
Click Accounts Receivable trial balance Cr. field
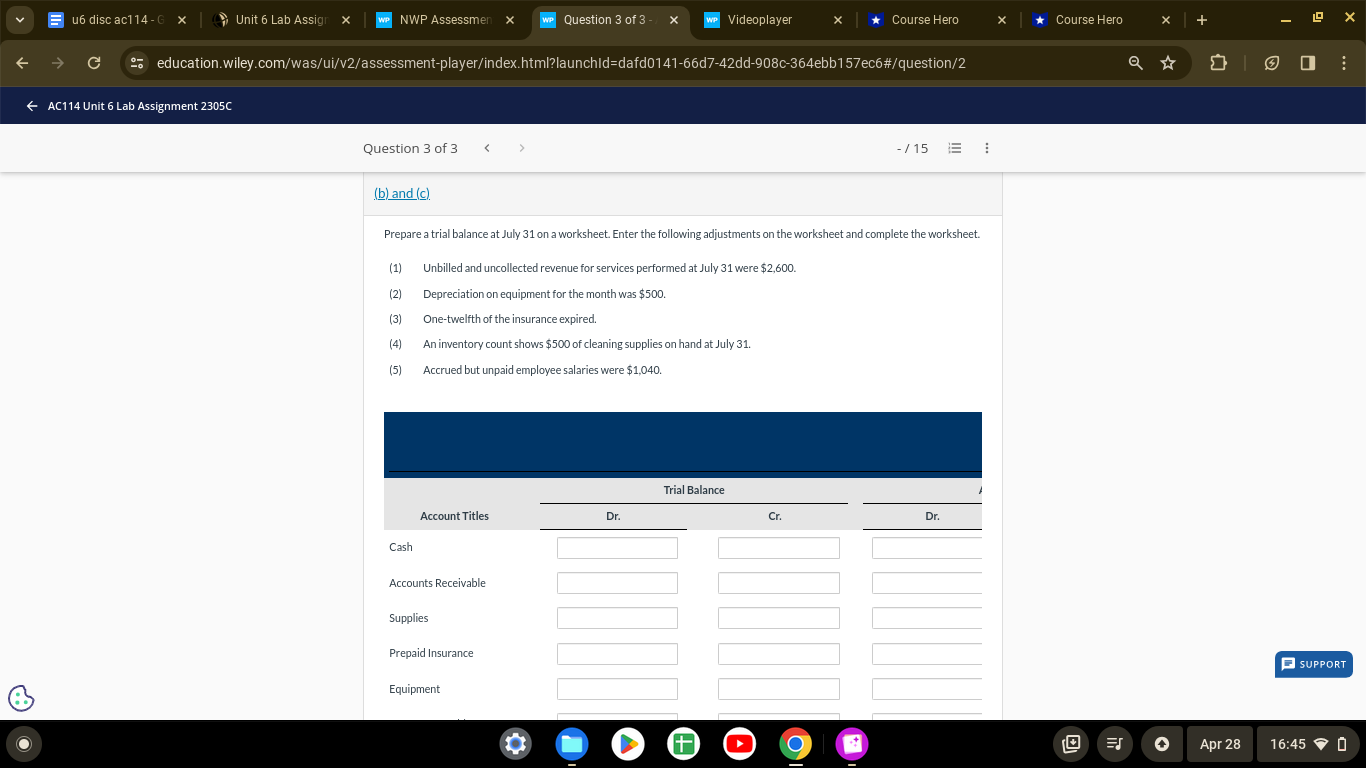[x=779, y=583]
